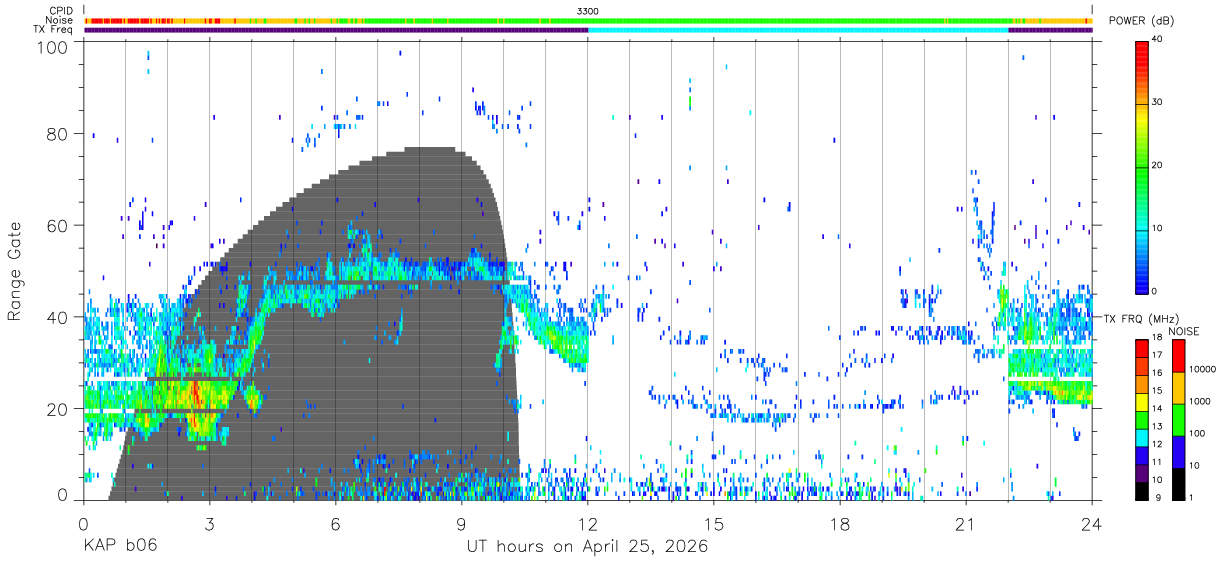This screenshot has width=1228, height=567.
Task: Click the x-axis tick label 12
Action: (x=588, y=524)
